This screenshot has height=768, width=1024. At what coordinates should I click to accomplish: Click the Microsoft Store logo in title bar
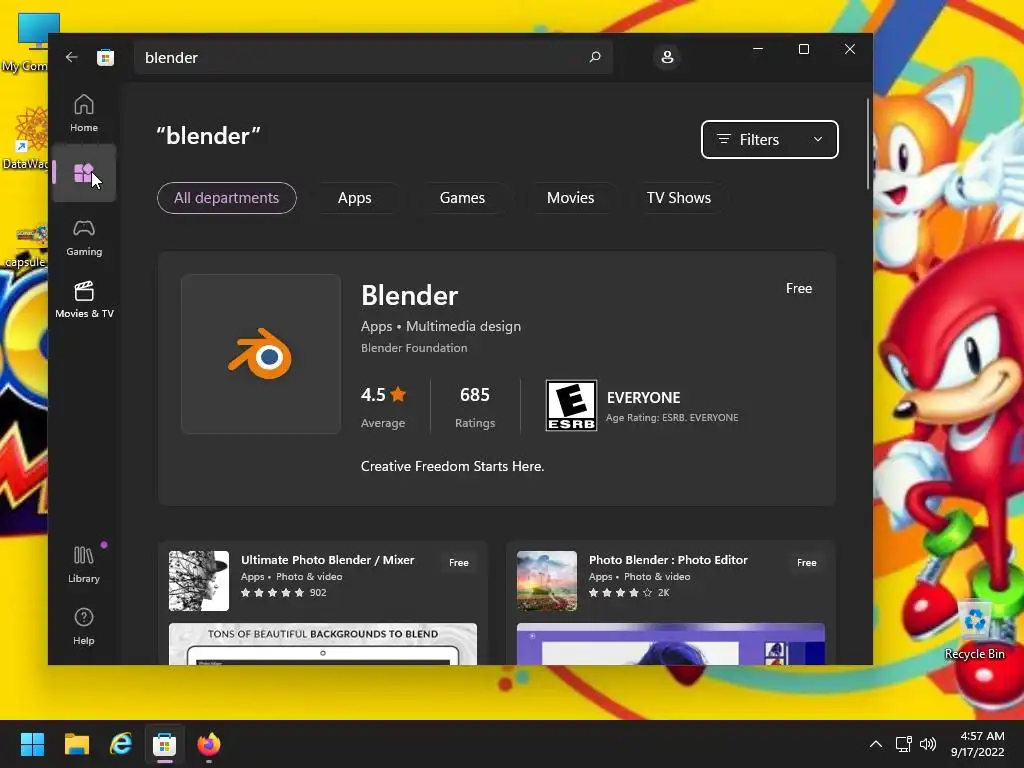click(x=105, y=57)
